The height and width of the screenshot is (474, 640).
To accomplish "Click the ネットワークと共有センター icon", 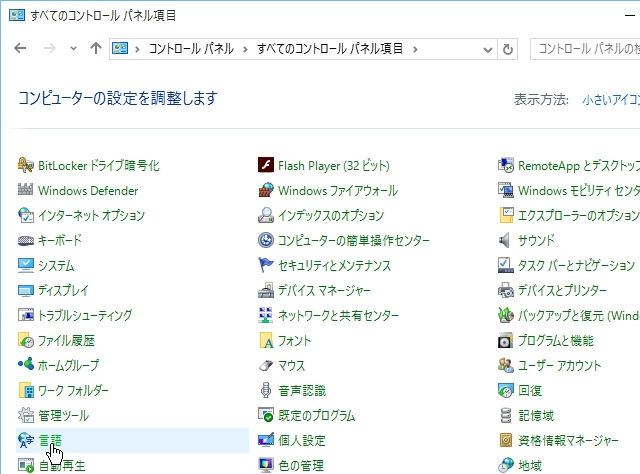I will 266,315.
